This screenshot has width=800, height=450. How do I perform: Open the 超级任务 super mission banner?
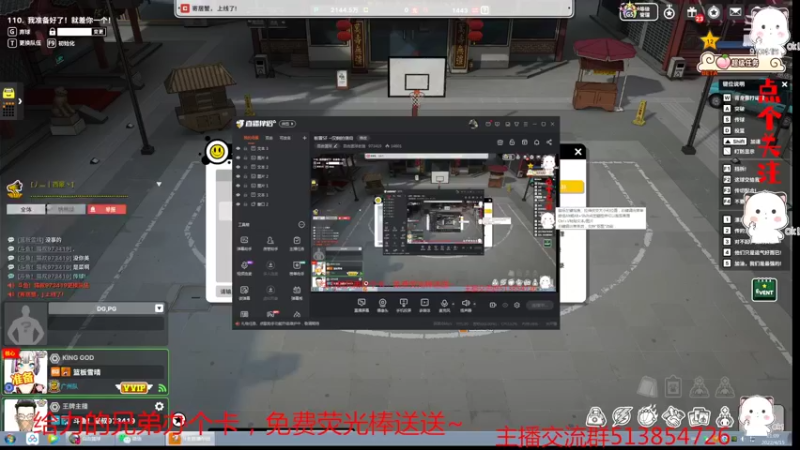click(741, 63)
